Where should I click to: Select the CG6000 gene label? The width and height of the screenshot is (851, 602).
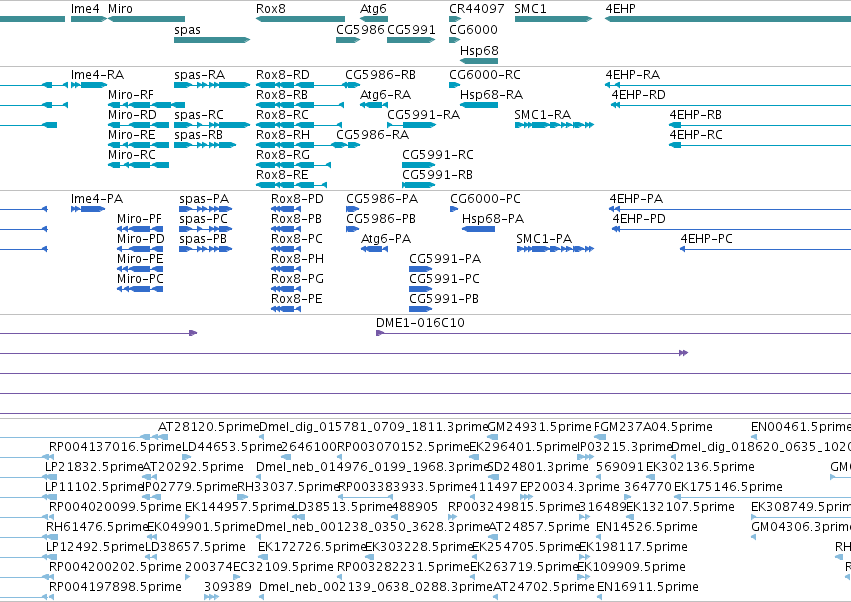pyautogui.click(x=473, y=30)
